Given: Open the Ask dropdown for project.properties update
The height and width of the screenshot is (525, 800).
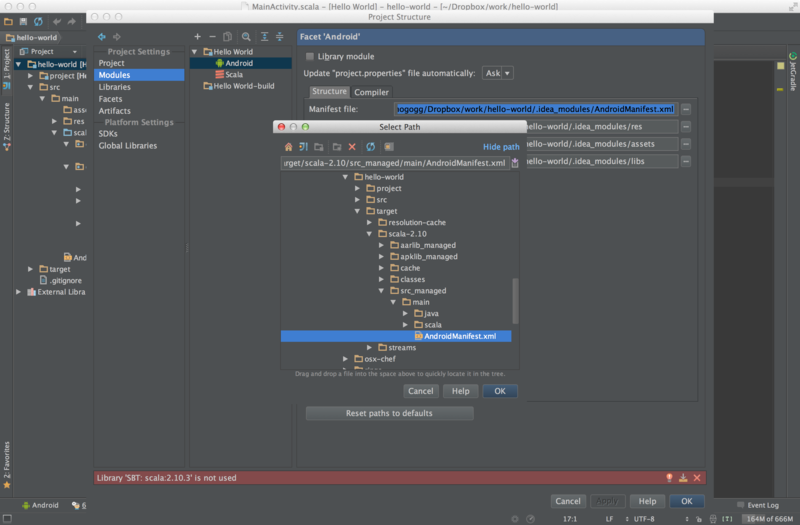Looking at the screenshot, I should coord(497,73).
